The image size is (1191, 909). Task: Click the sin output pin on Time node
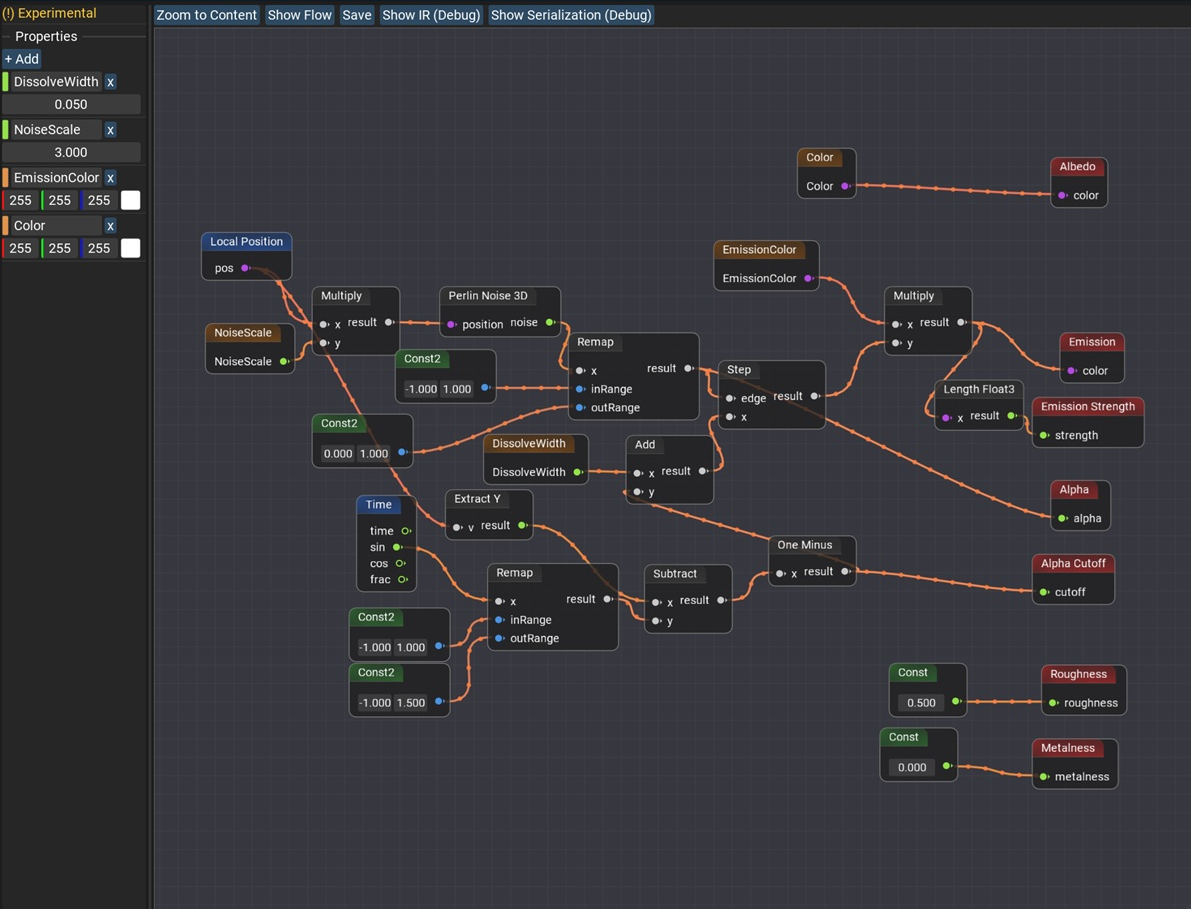tap(398, 547)
